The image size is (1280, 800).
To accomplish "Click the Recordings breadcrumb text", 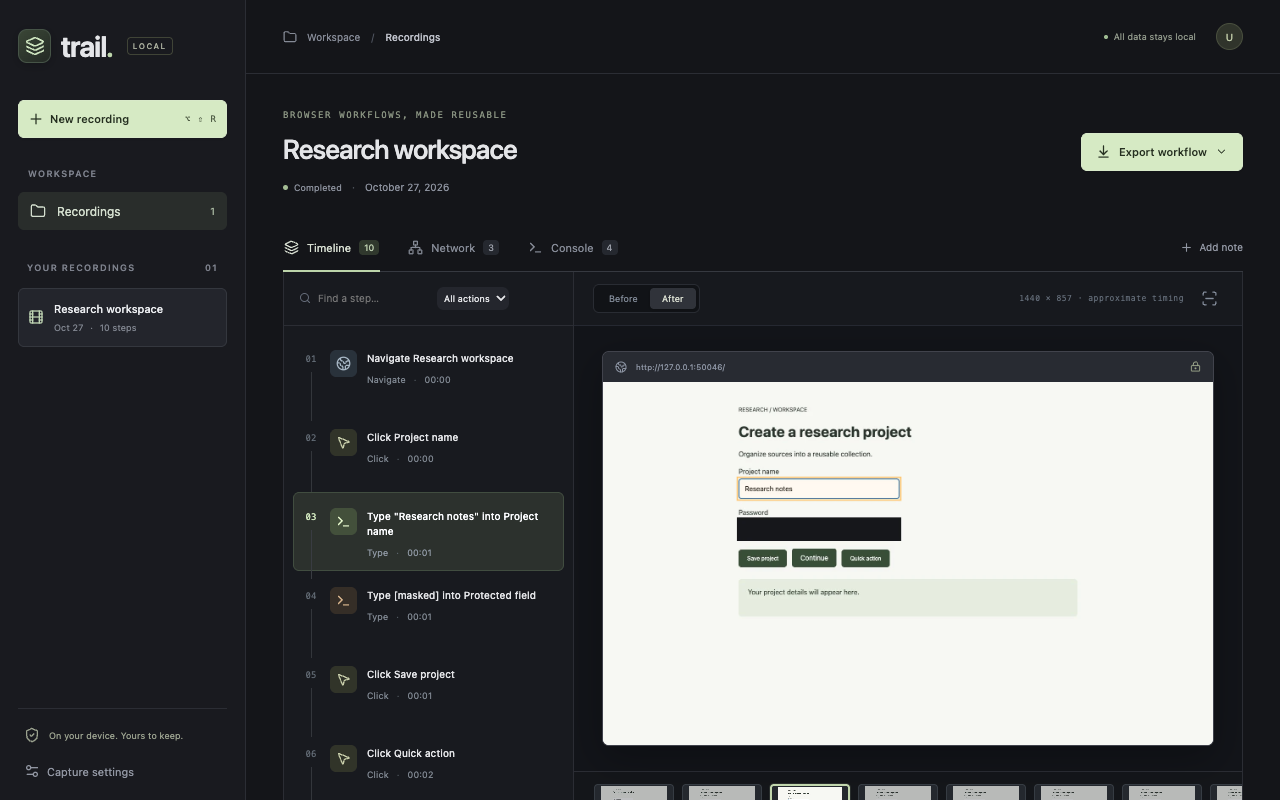I will point(412,37).
